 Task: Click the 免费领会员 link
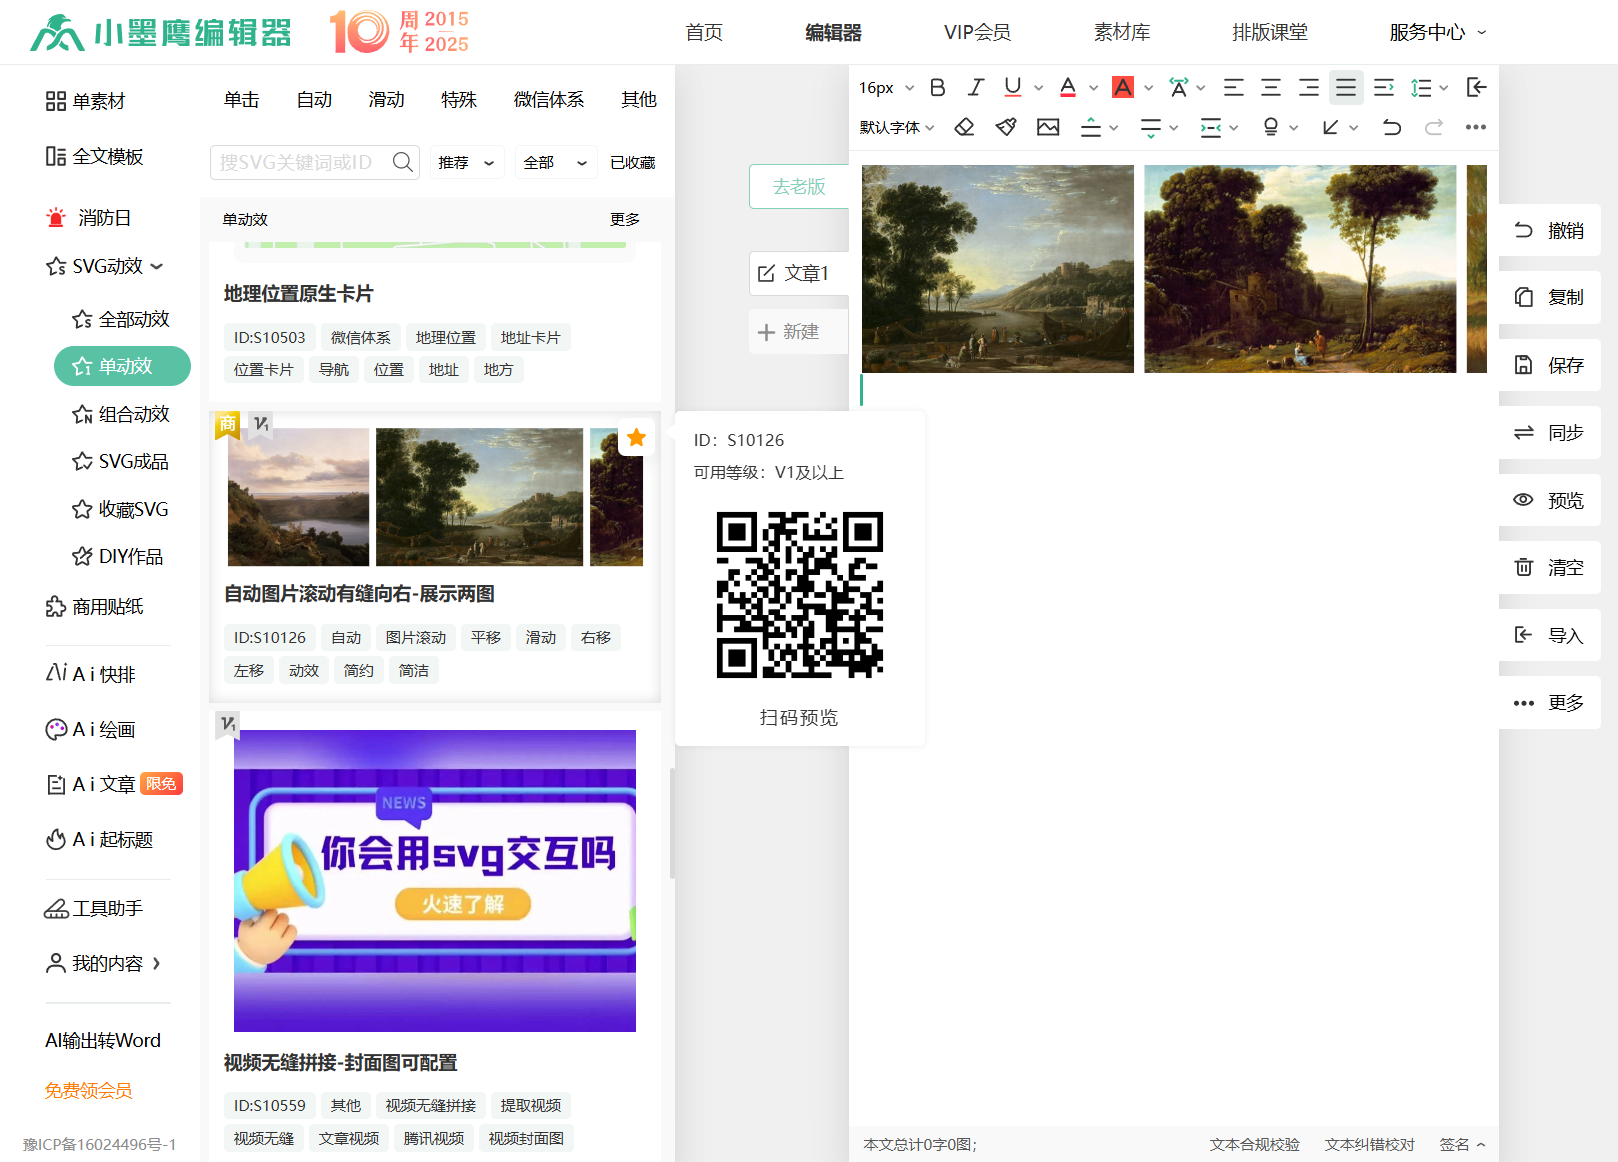88,1090
